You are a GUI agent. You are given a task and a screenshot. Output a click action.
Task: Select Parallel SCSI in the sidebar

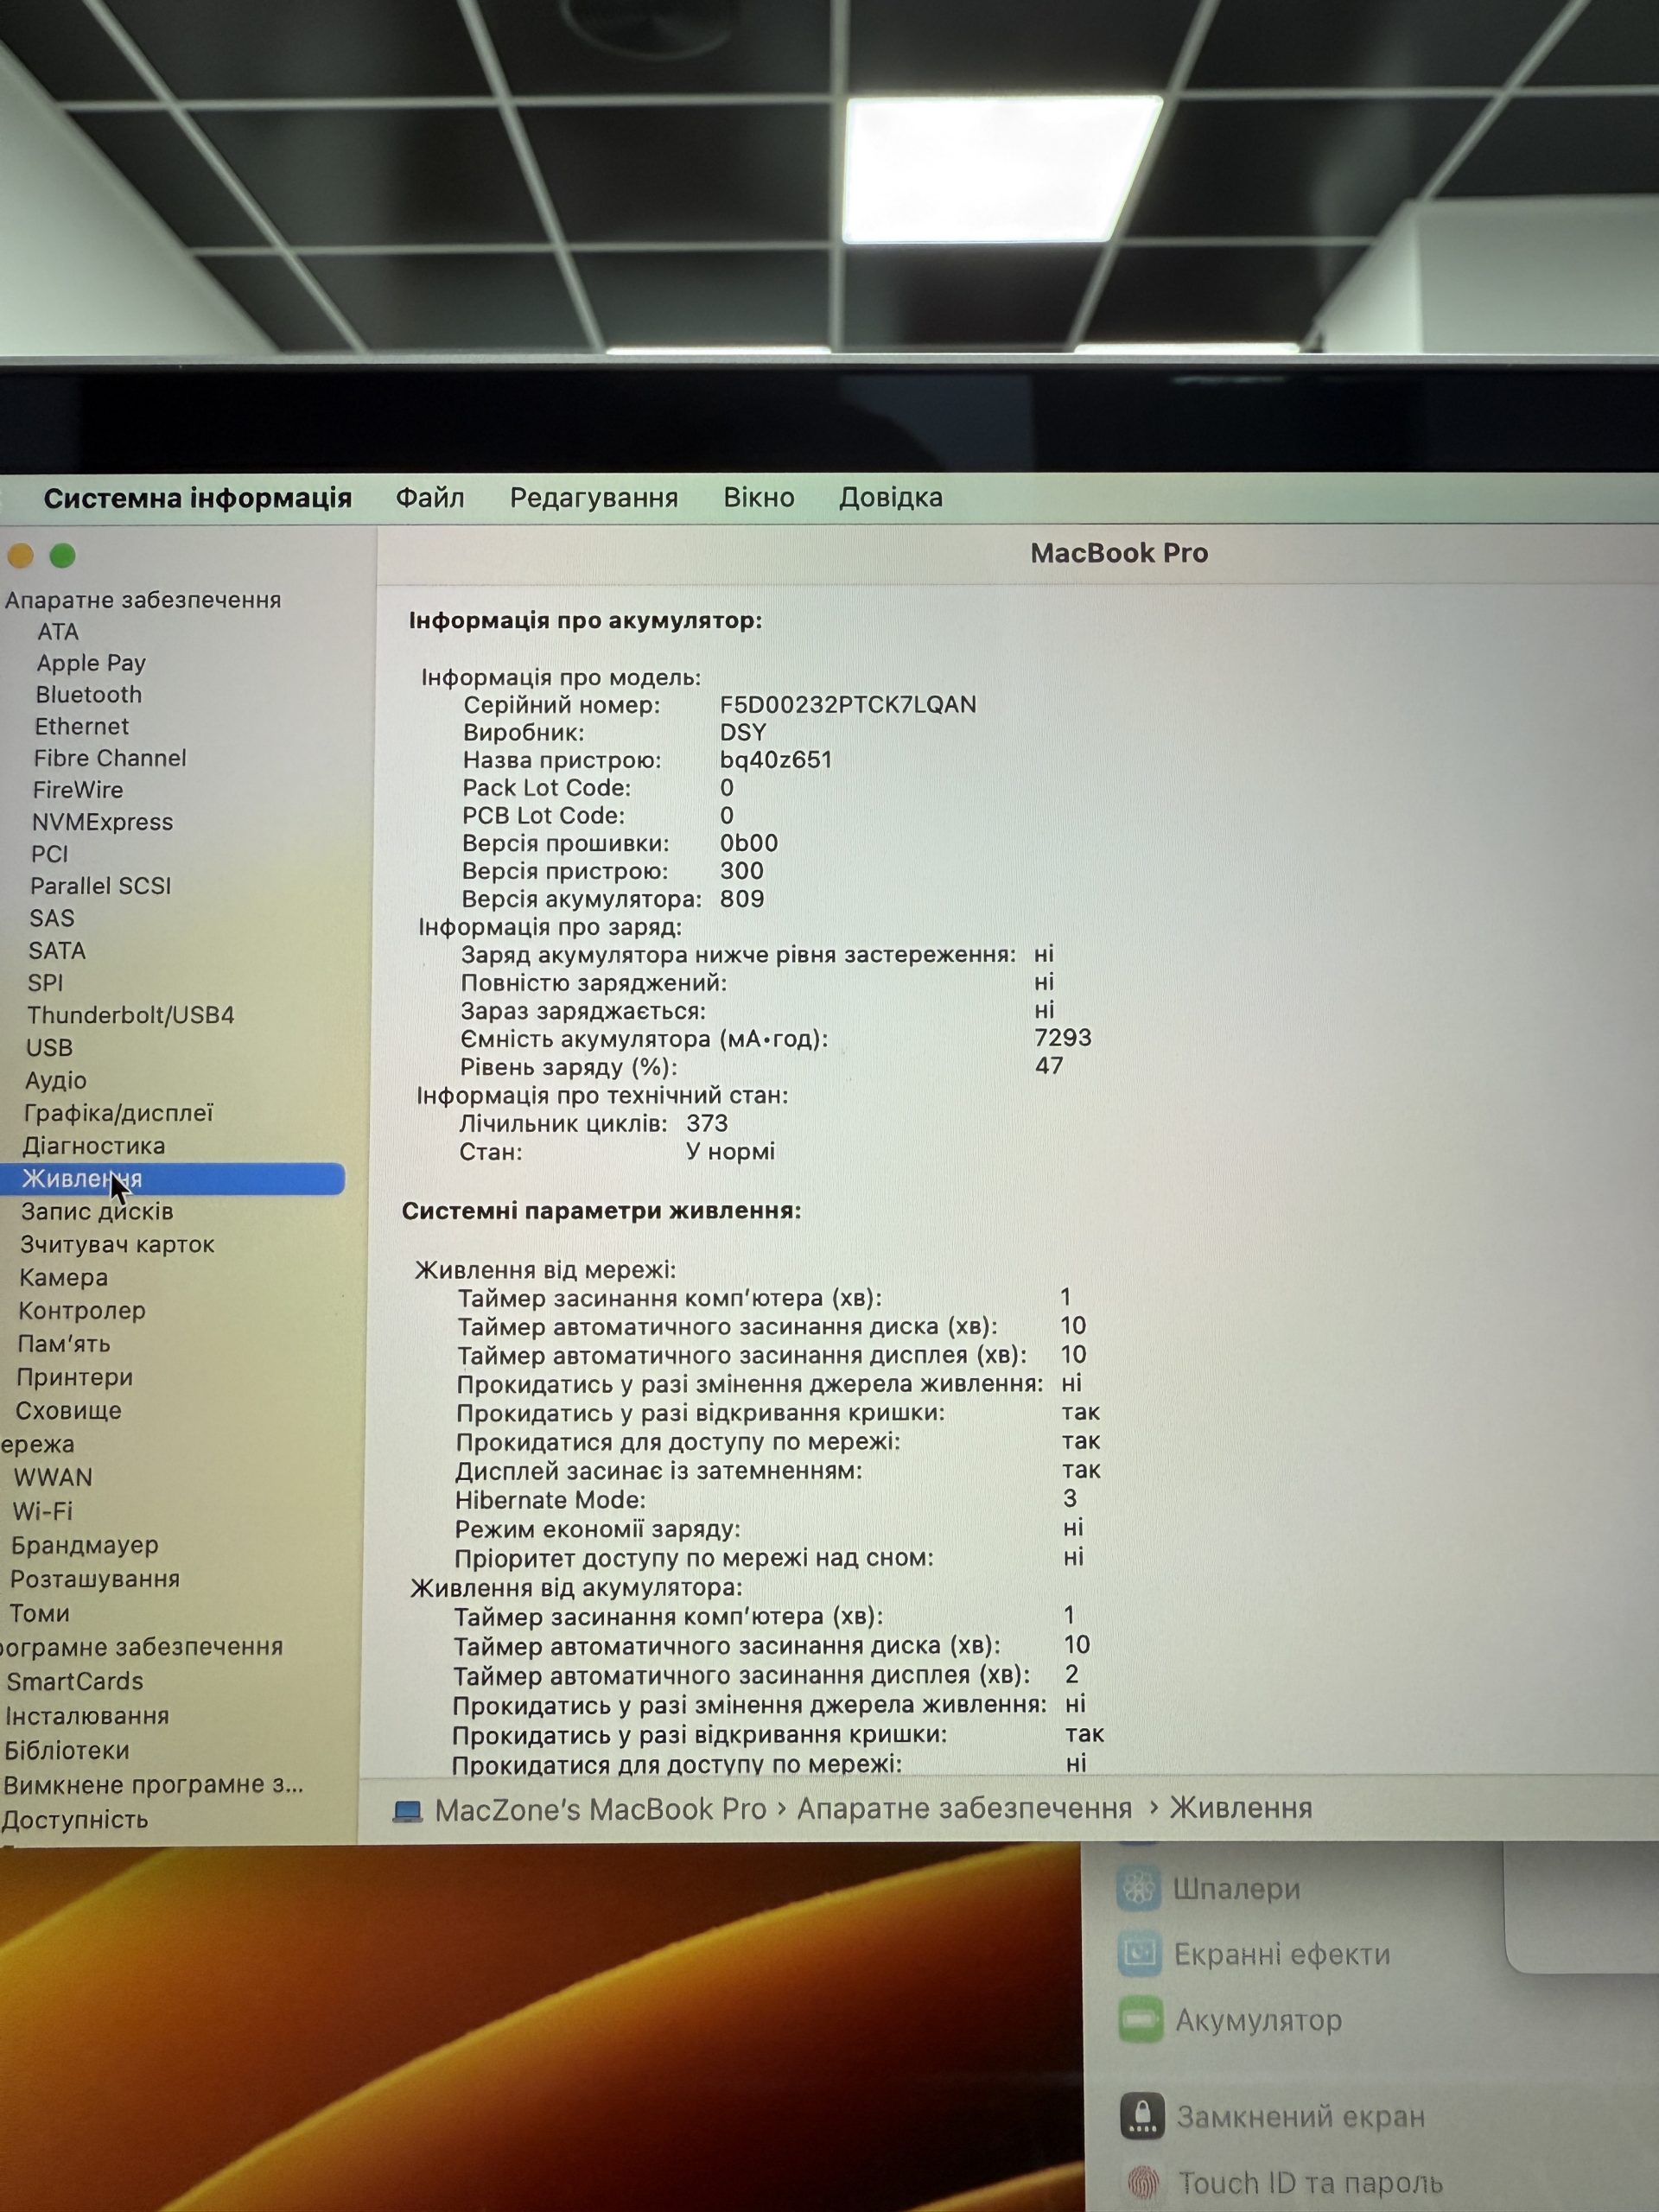point(100,886)
